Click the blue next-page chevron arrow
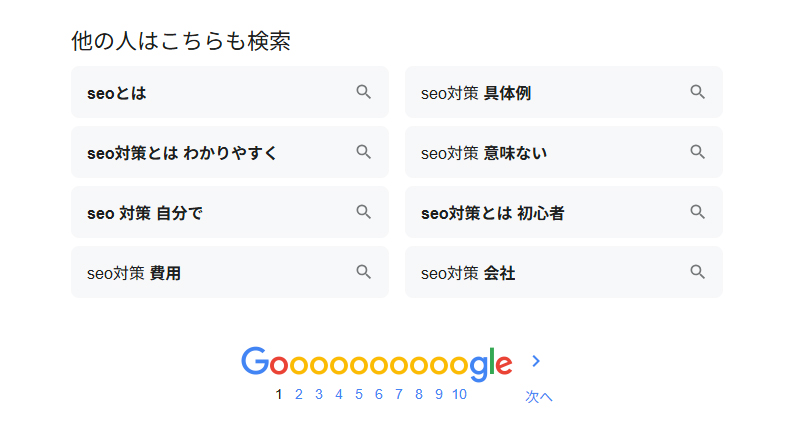Image resolution: width=793 pixels, height=430 pixels. 537,361
